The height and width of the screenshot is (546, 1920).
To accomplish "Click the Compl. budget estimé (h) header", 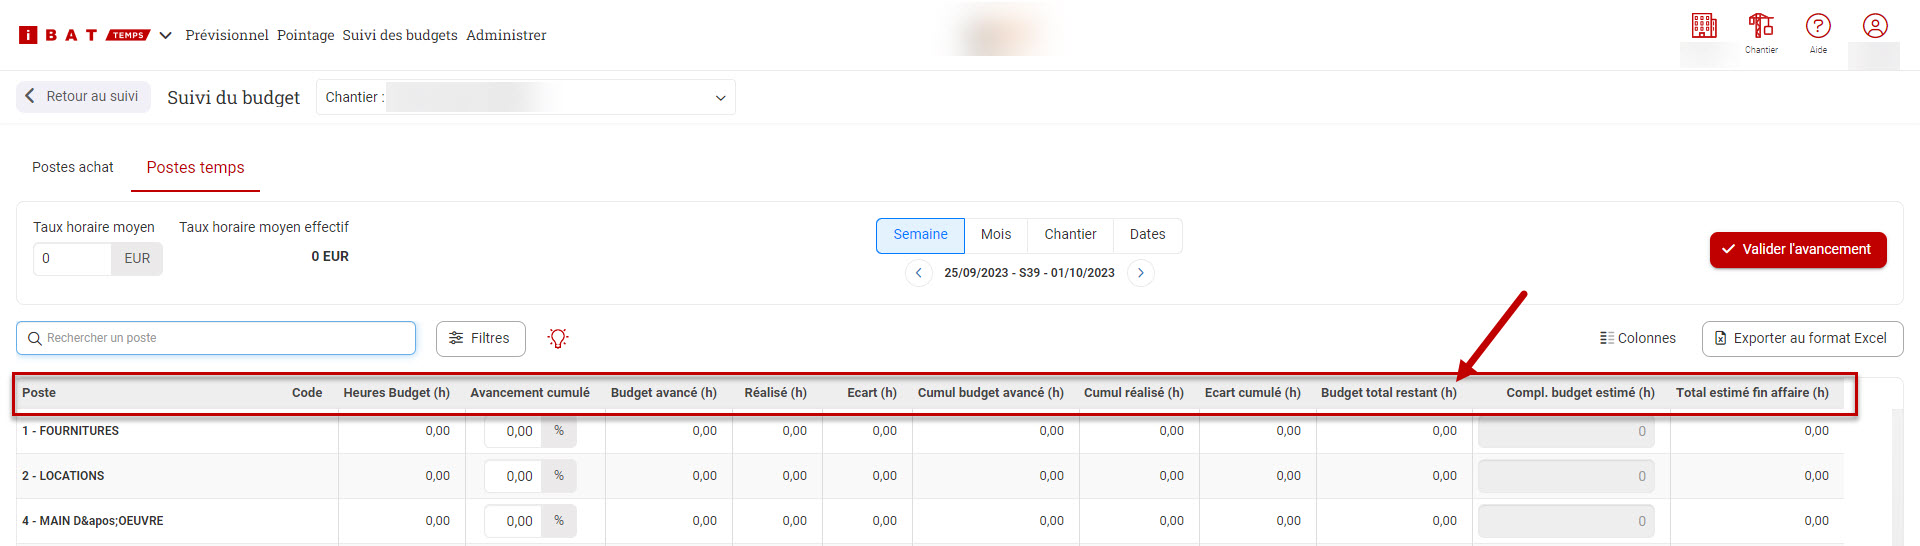I will point(1581,393).
